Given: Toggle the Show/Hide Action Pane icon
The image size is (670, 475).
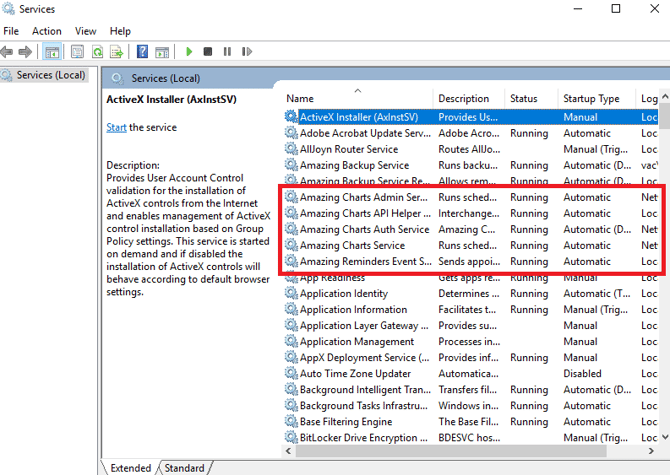Looking at the screenshot, I should coord(162,52).
